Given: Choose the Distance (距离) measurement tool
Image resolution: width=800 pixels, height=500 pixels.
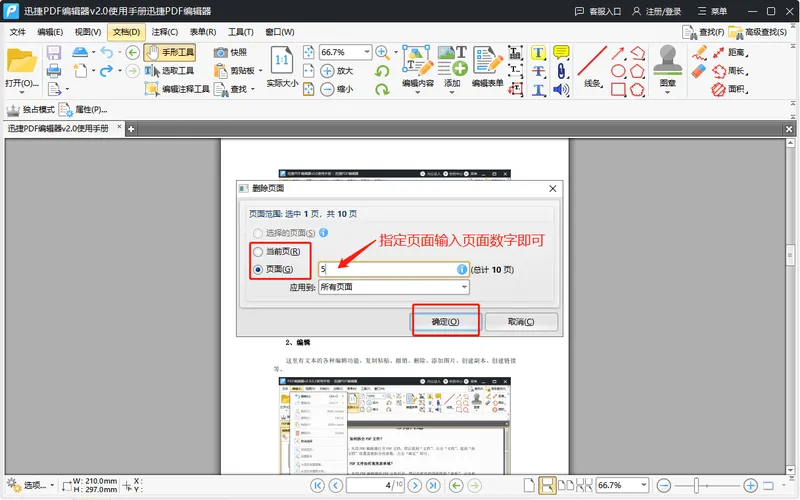Looking at the screenshot, I should pyautogui.click(x=730, y=52).
